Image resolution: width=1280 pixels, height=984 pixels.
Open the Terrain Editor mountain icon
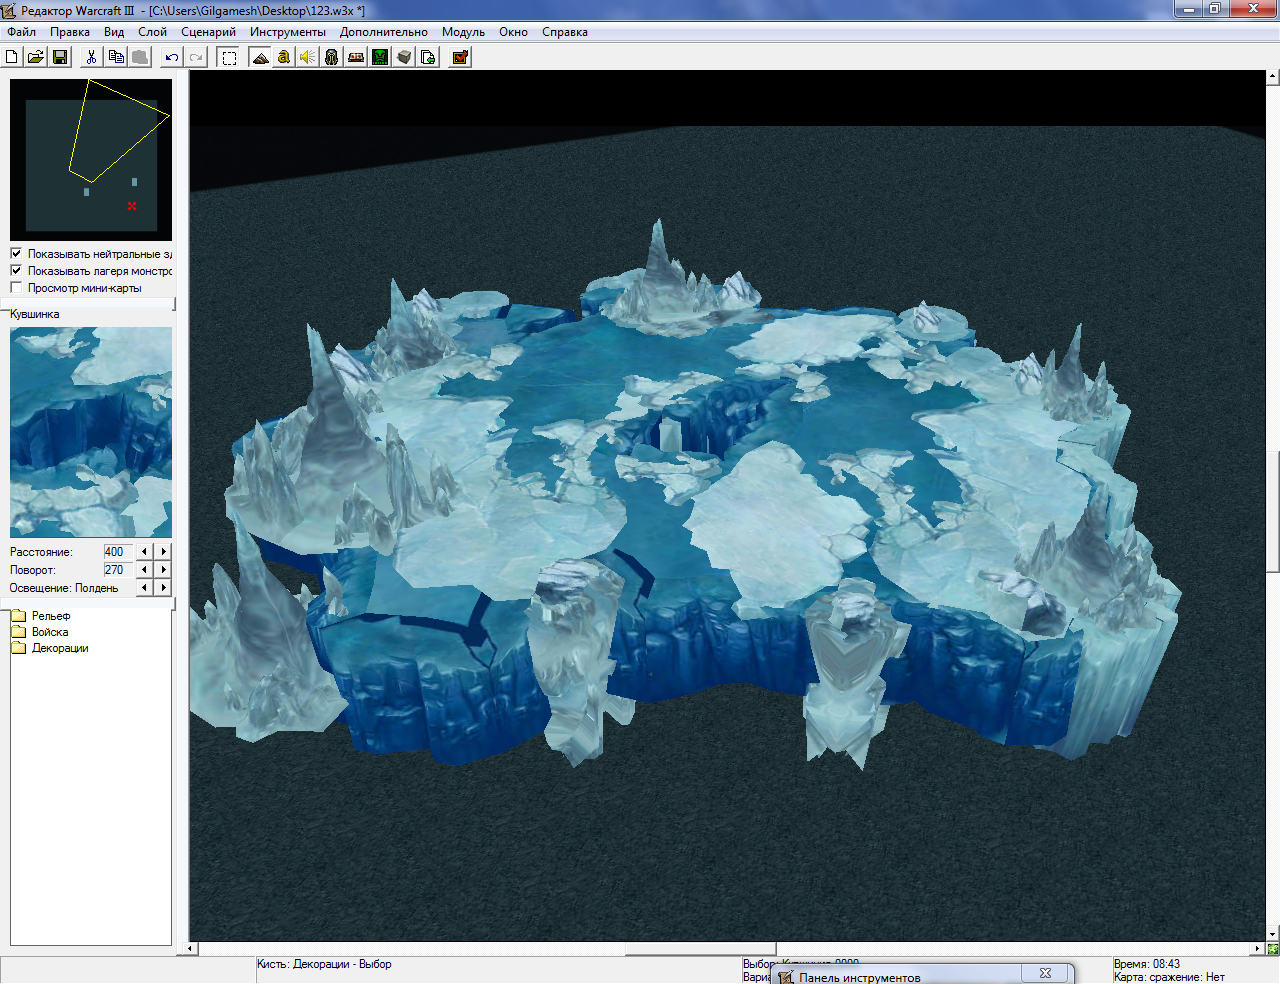(x=260, y=57)
